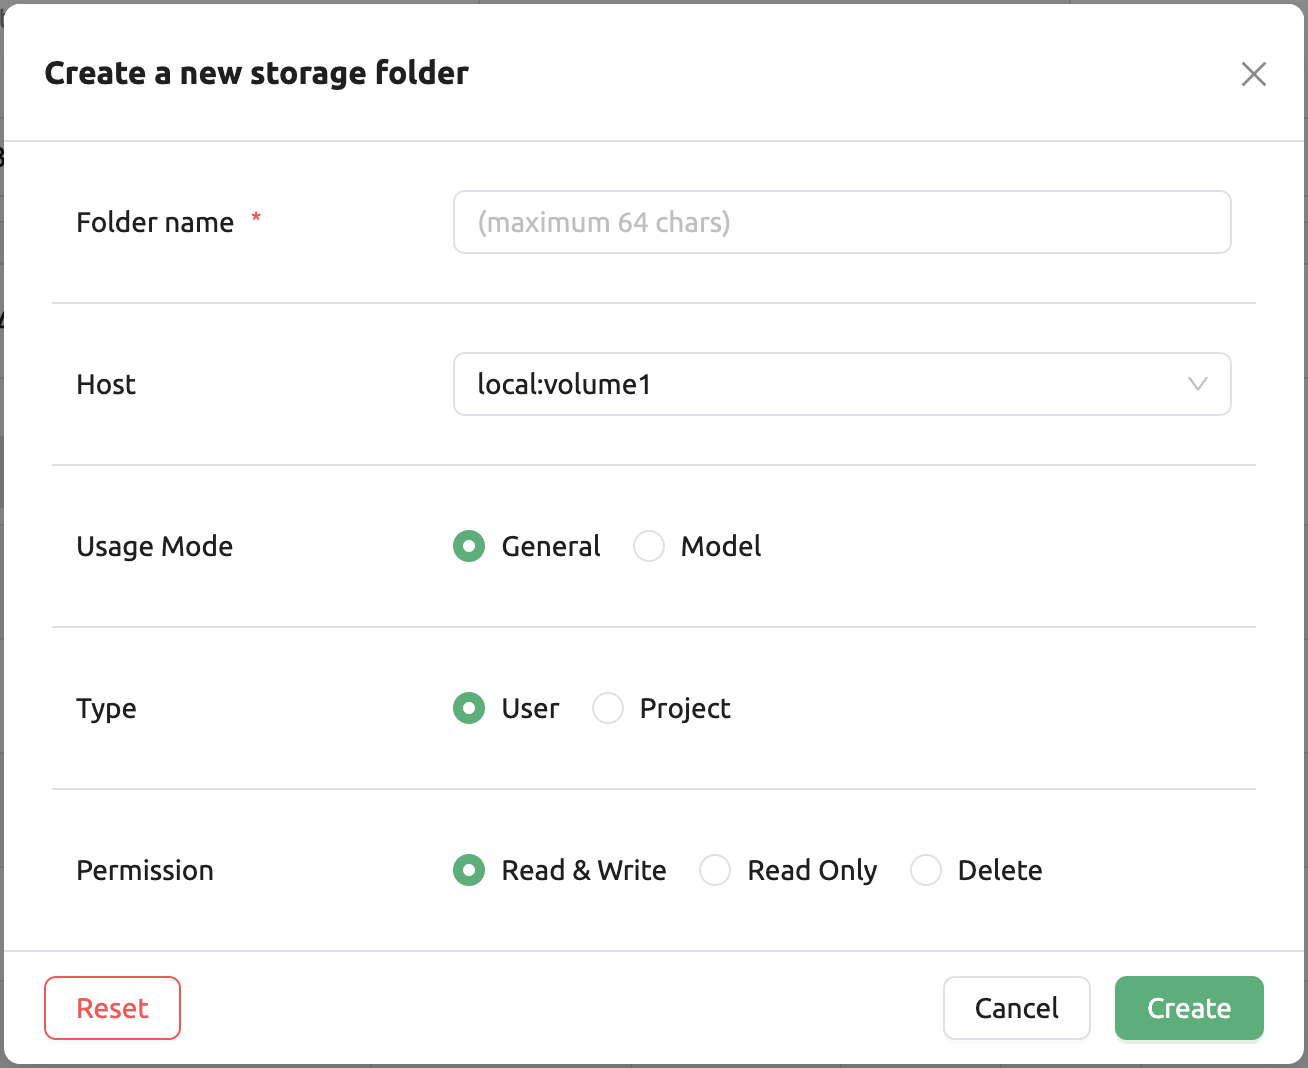Click the Host label text

tap(106, 384)
